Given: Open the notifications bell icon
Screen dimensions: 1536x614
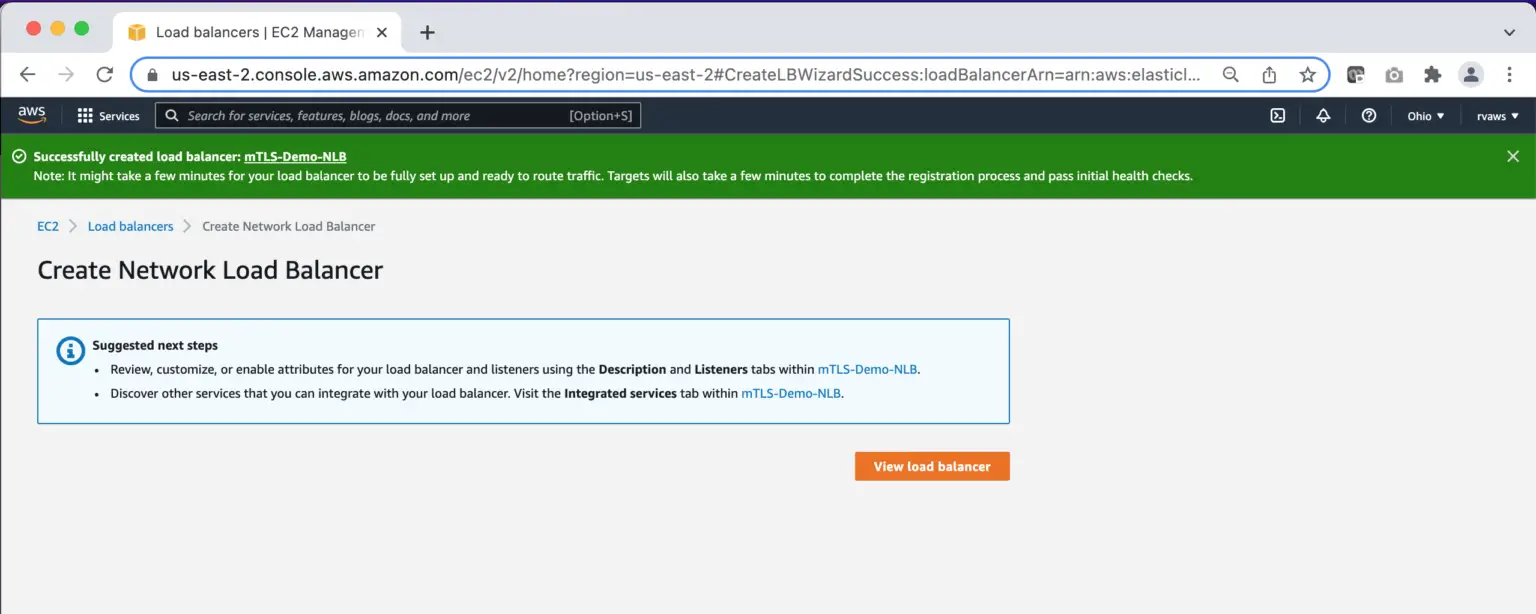Looking at the screenshot, I should pos(1323,116).
